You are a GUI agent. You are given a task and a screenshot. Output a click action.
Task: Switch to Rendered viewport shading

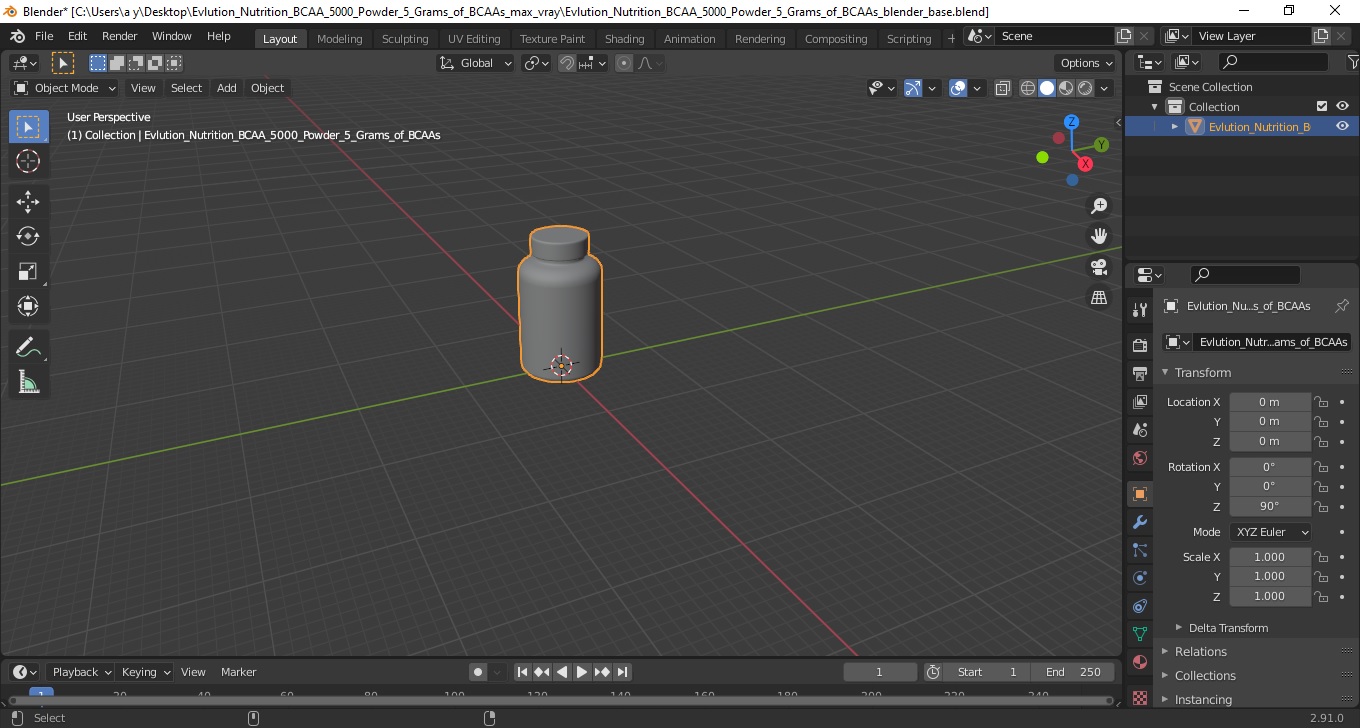point(1085,88)
